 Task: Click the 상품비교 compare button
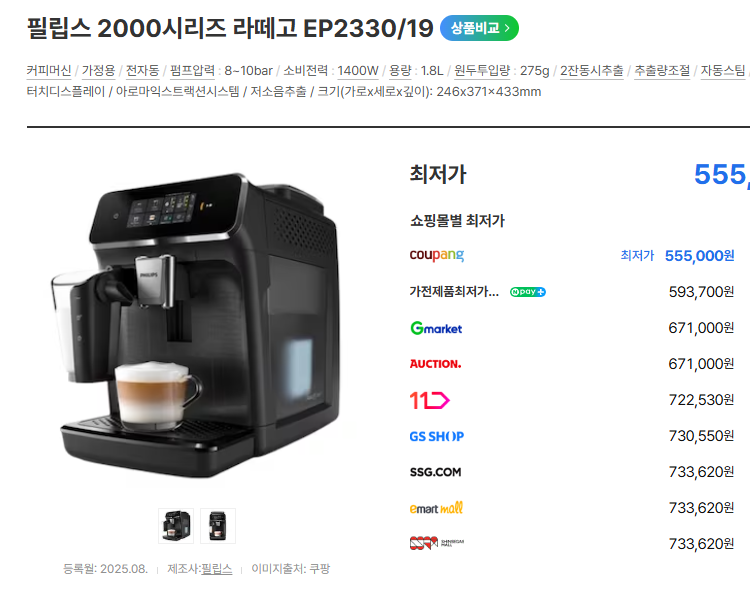point(479,28)
